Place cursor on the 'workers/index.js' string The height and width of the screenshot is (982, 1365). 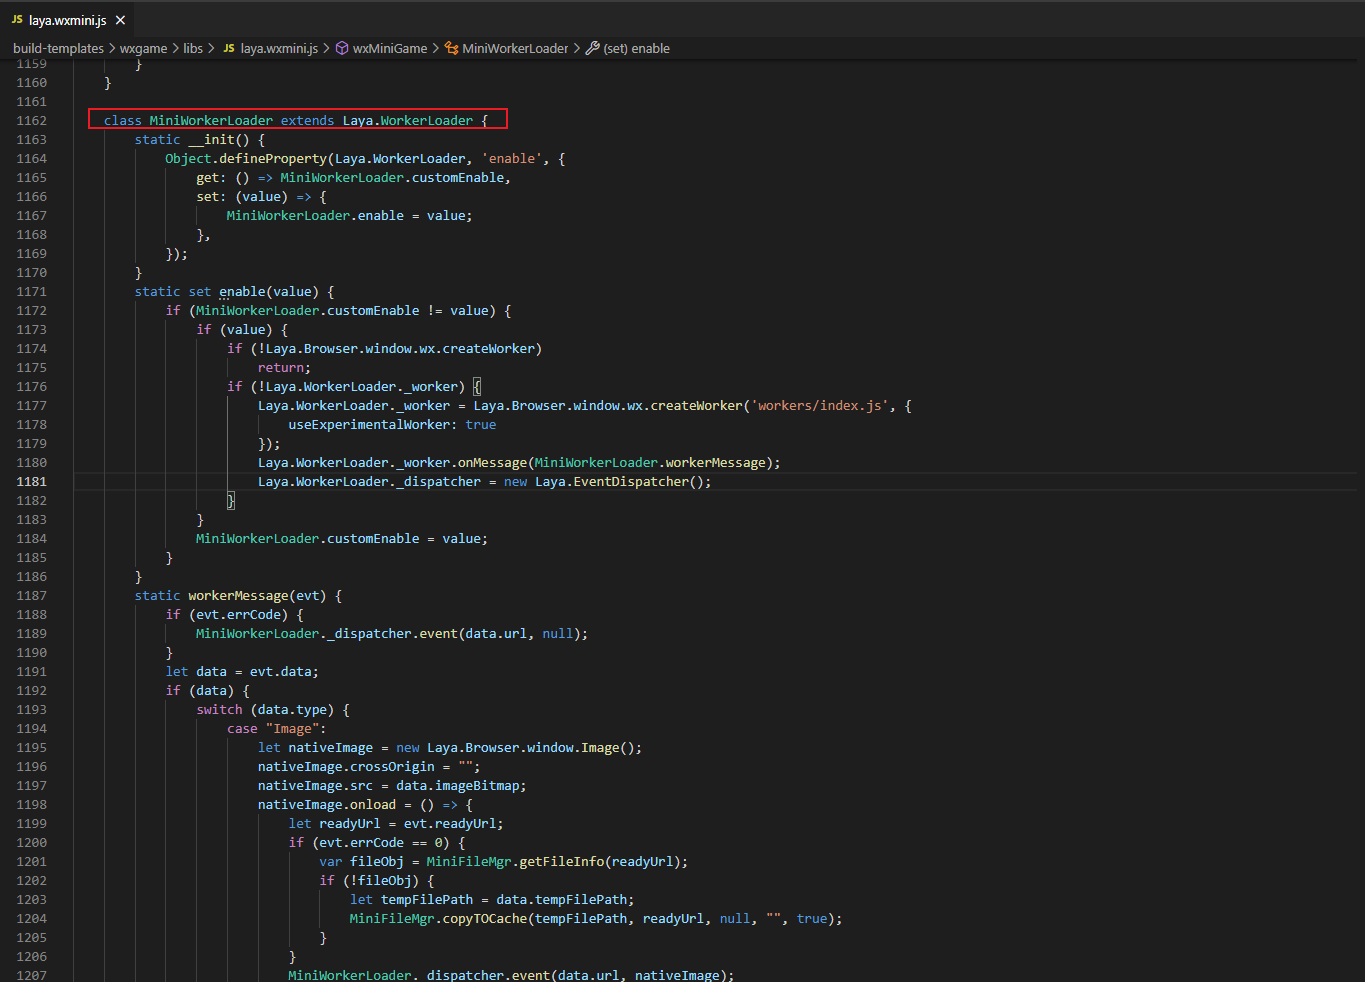coord(820,405)
